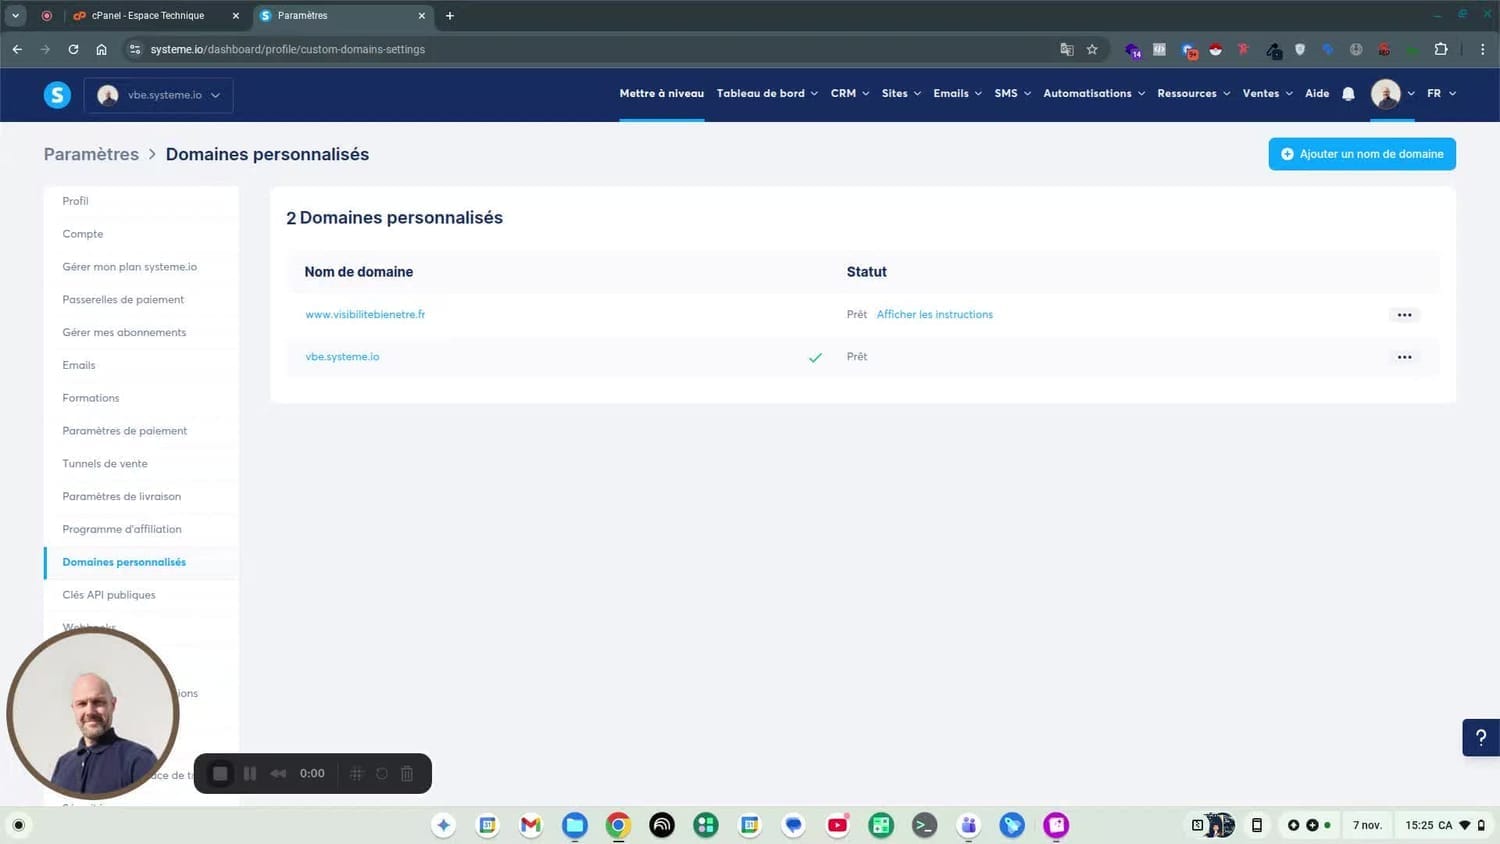Image resolution: width=1500 pixels, height=844 pixels.
Task: Bookmark this page with star icon
Action: pyautogui.click(x=1092, y=49)
